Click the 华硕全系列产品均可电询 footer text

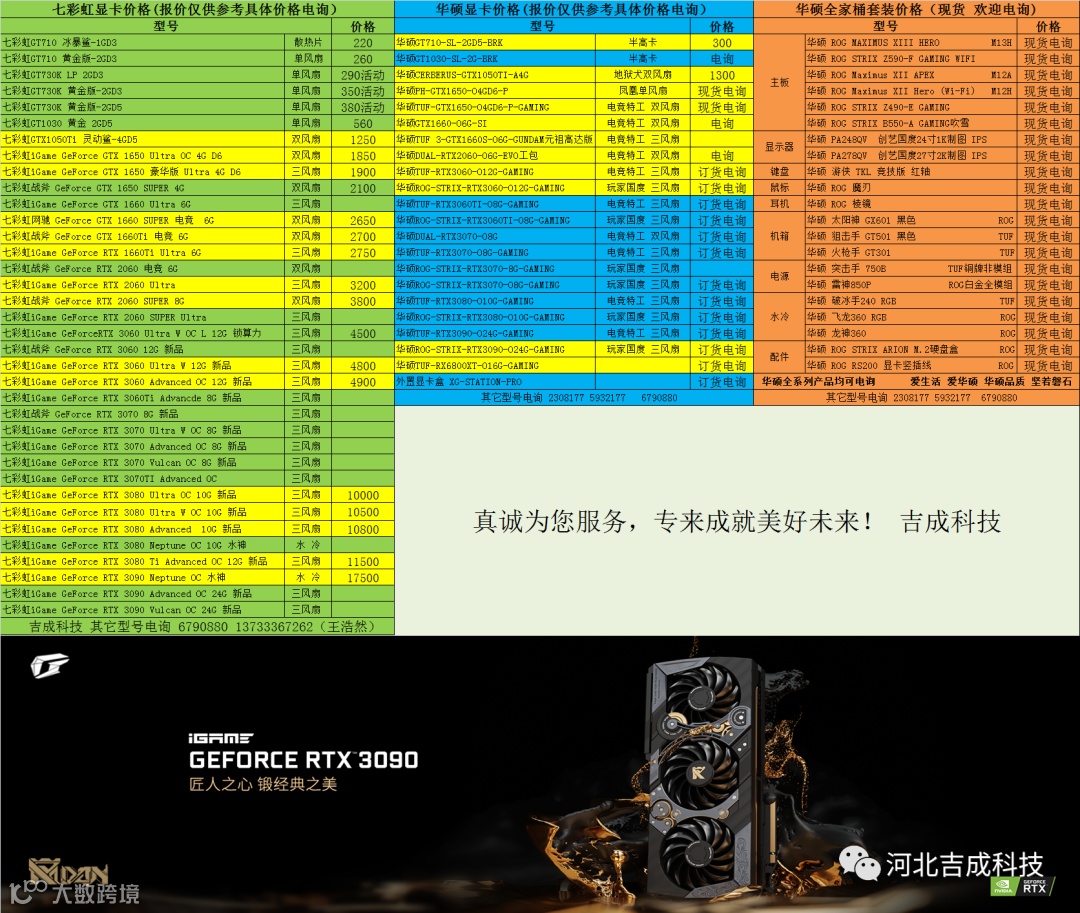click(x=818, y=381)
